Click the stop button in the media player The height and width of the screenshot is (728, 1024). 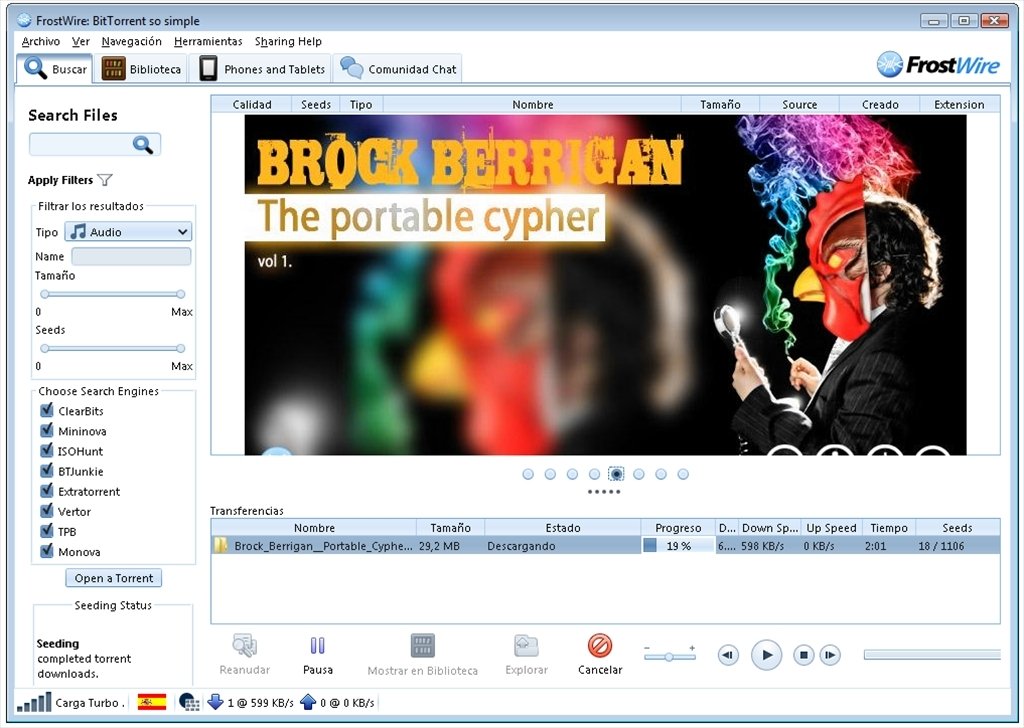804,655
